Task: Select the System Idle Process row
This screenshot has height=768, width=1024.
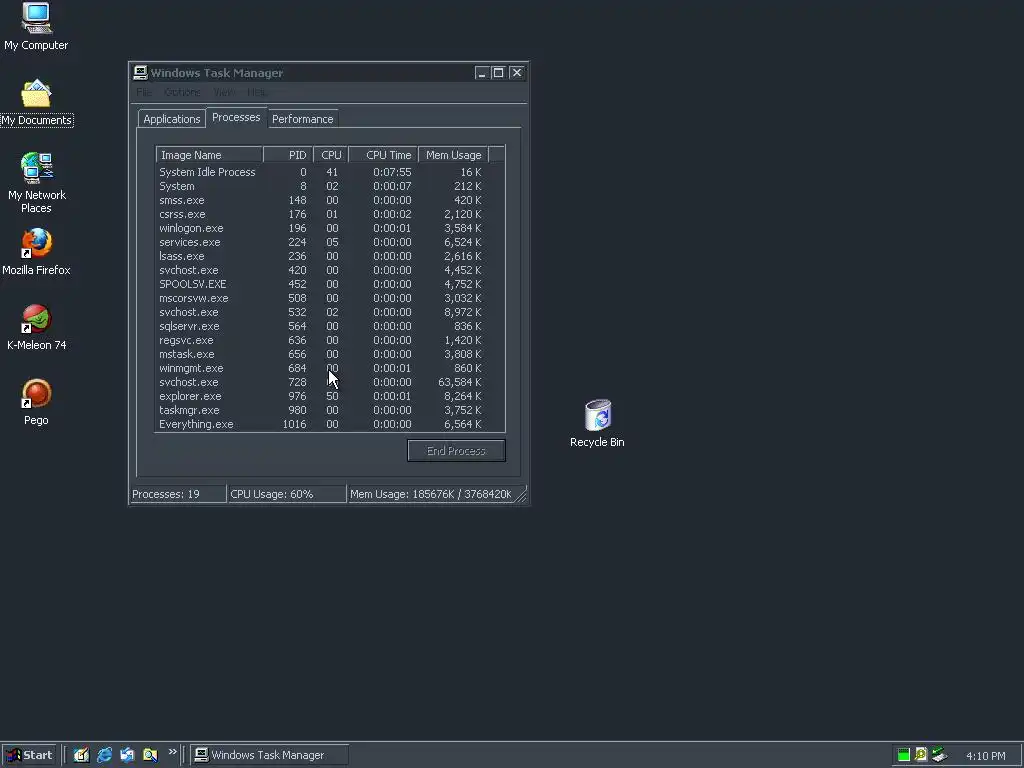Action: click(330, 172)
